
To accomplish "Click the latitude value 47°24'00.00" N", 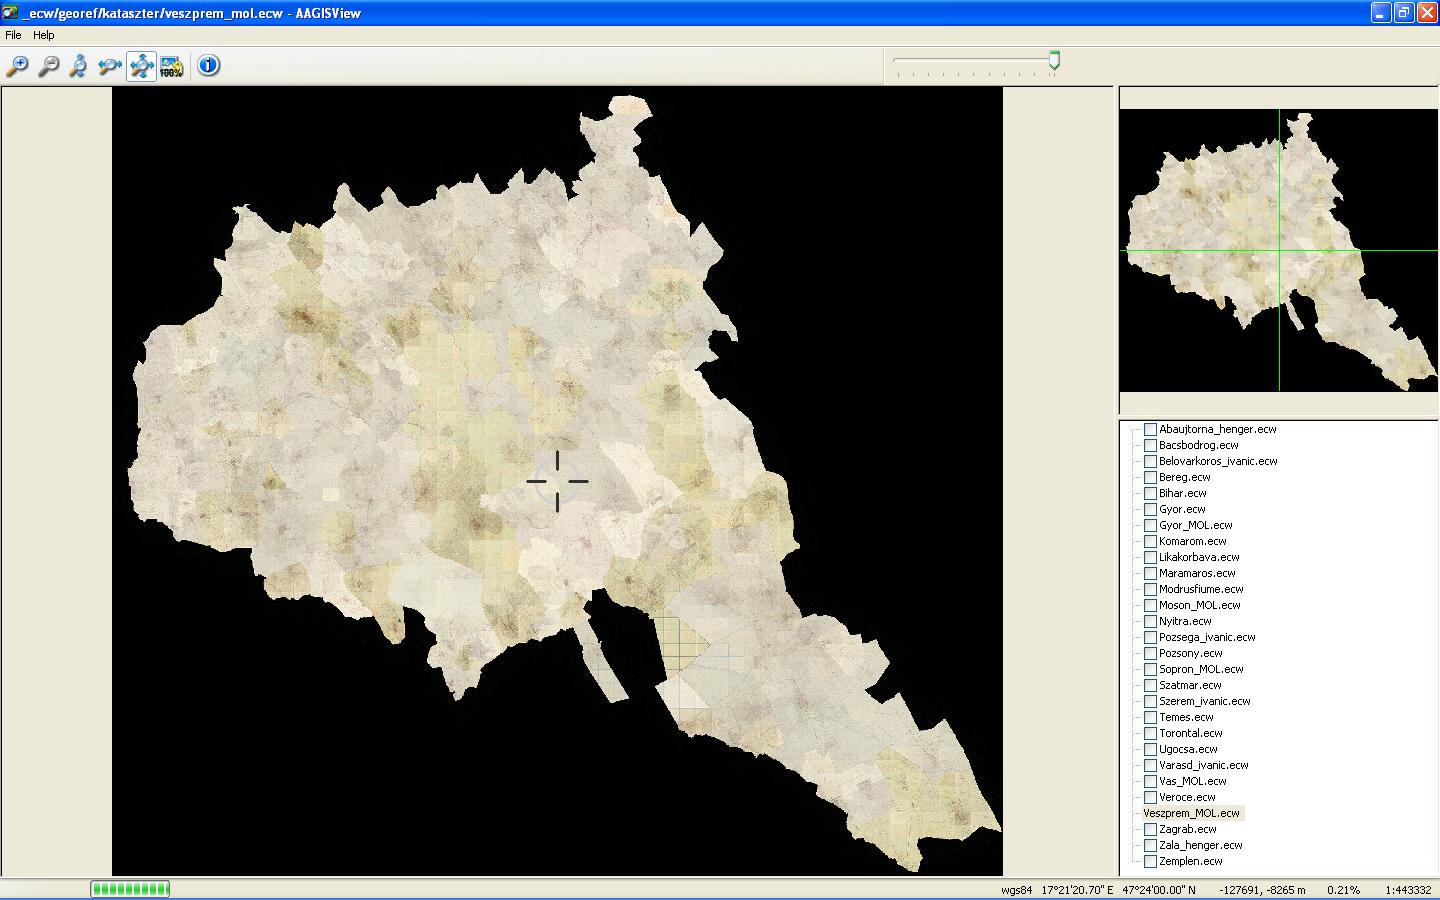I will click(1158, 890).
